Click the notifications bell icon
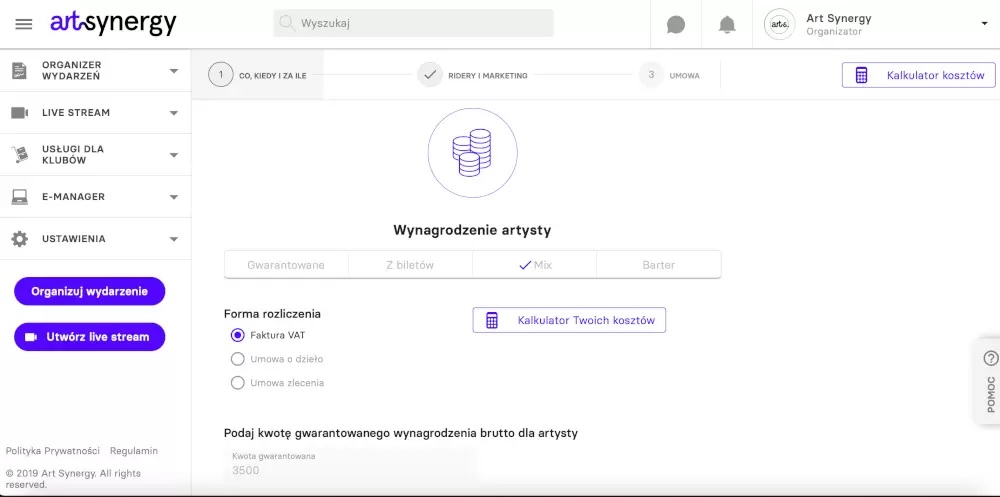 coord(727,24)
